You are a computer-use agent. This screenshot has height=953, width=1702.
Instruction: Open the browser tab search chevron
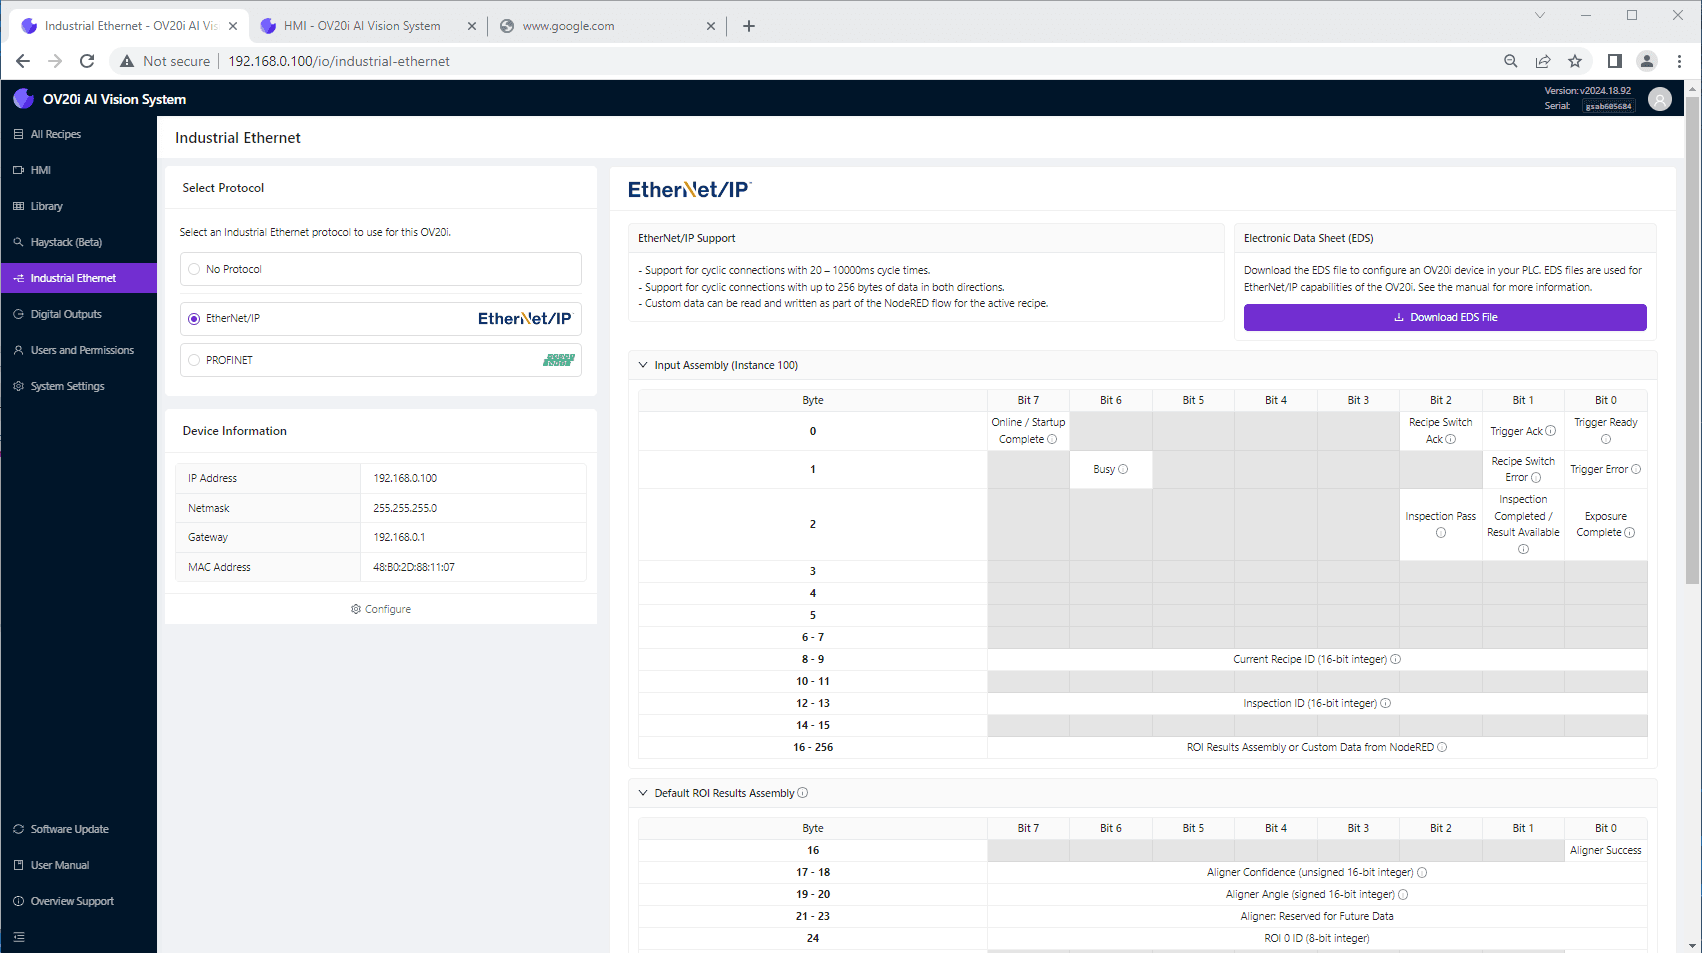pyautogui.click(x=1540, y=15)
